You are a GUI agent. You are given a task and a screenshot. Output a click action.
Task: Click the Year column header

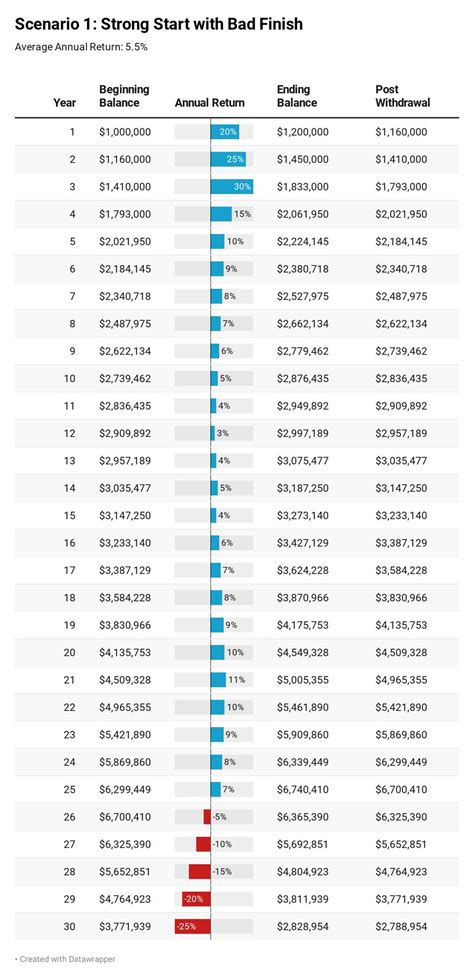click(65, 102)
